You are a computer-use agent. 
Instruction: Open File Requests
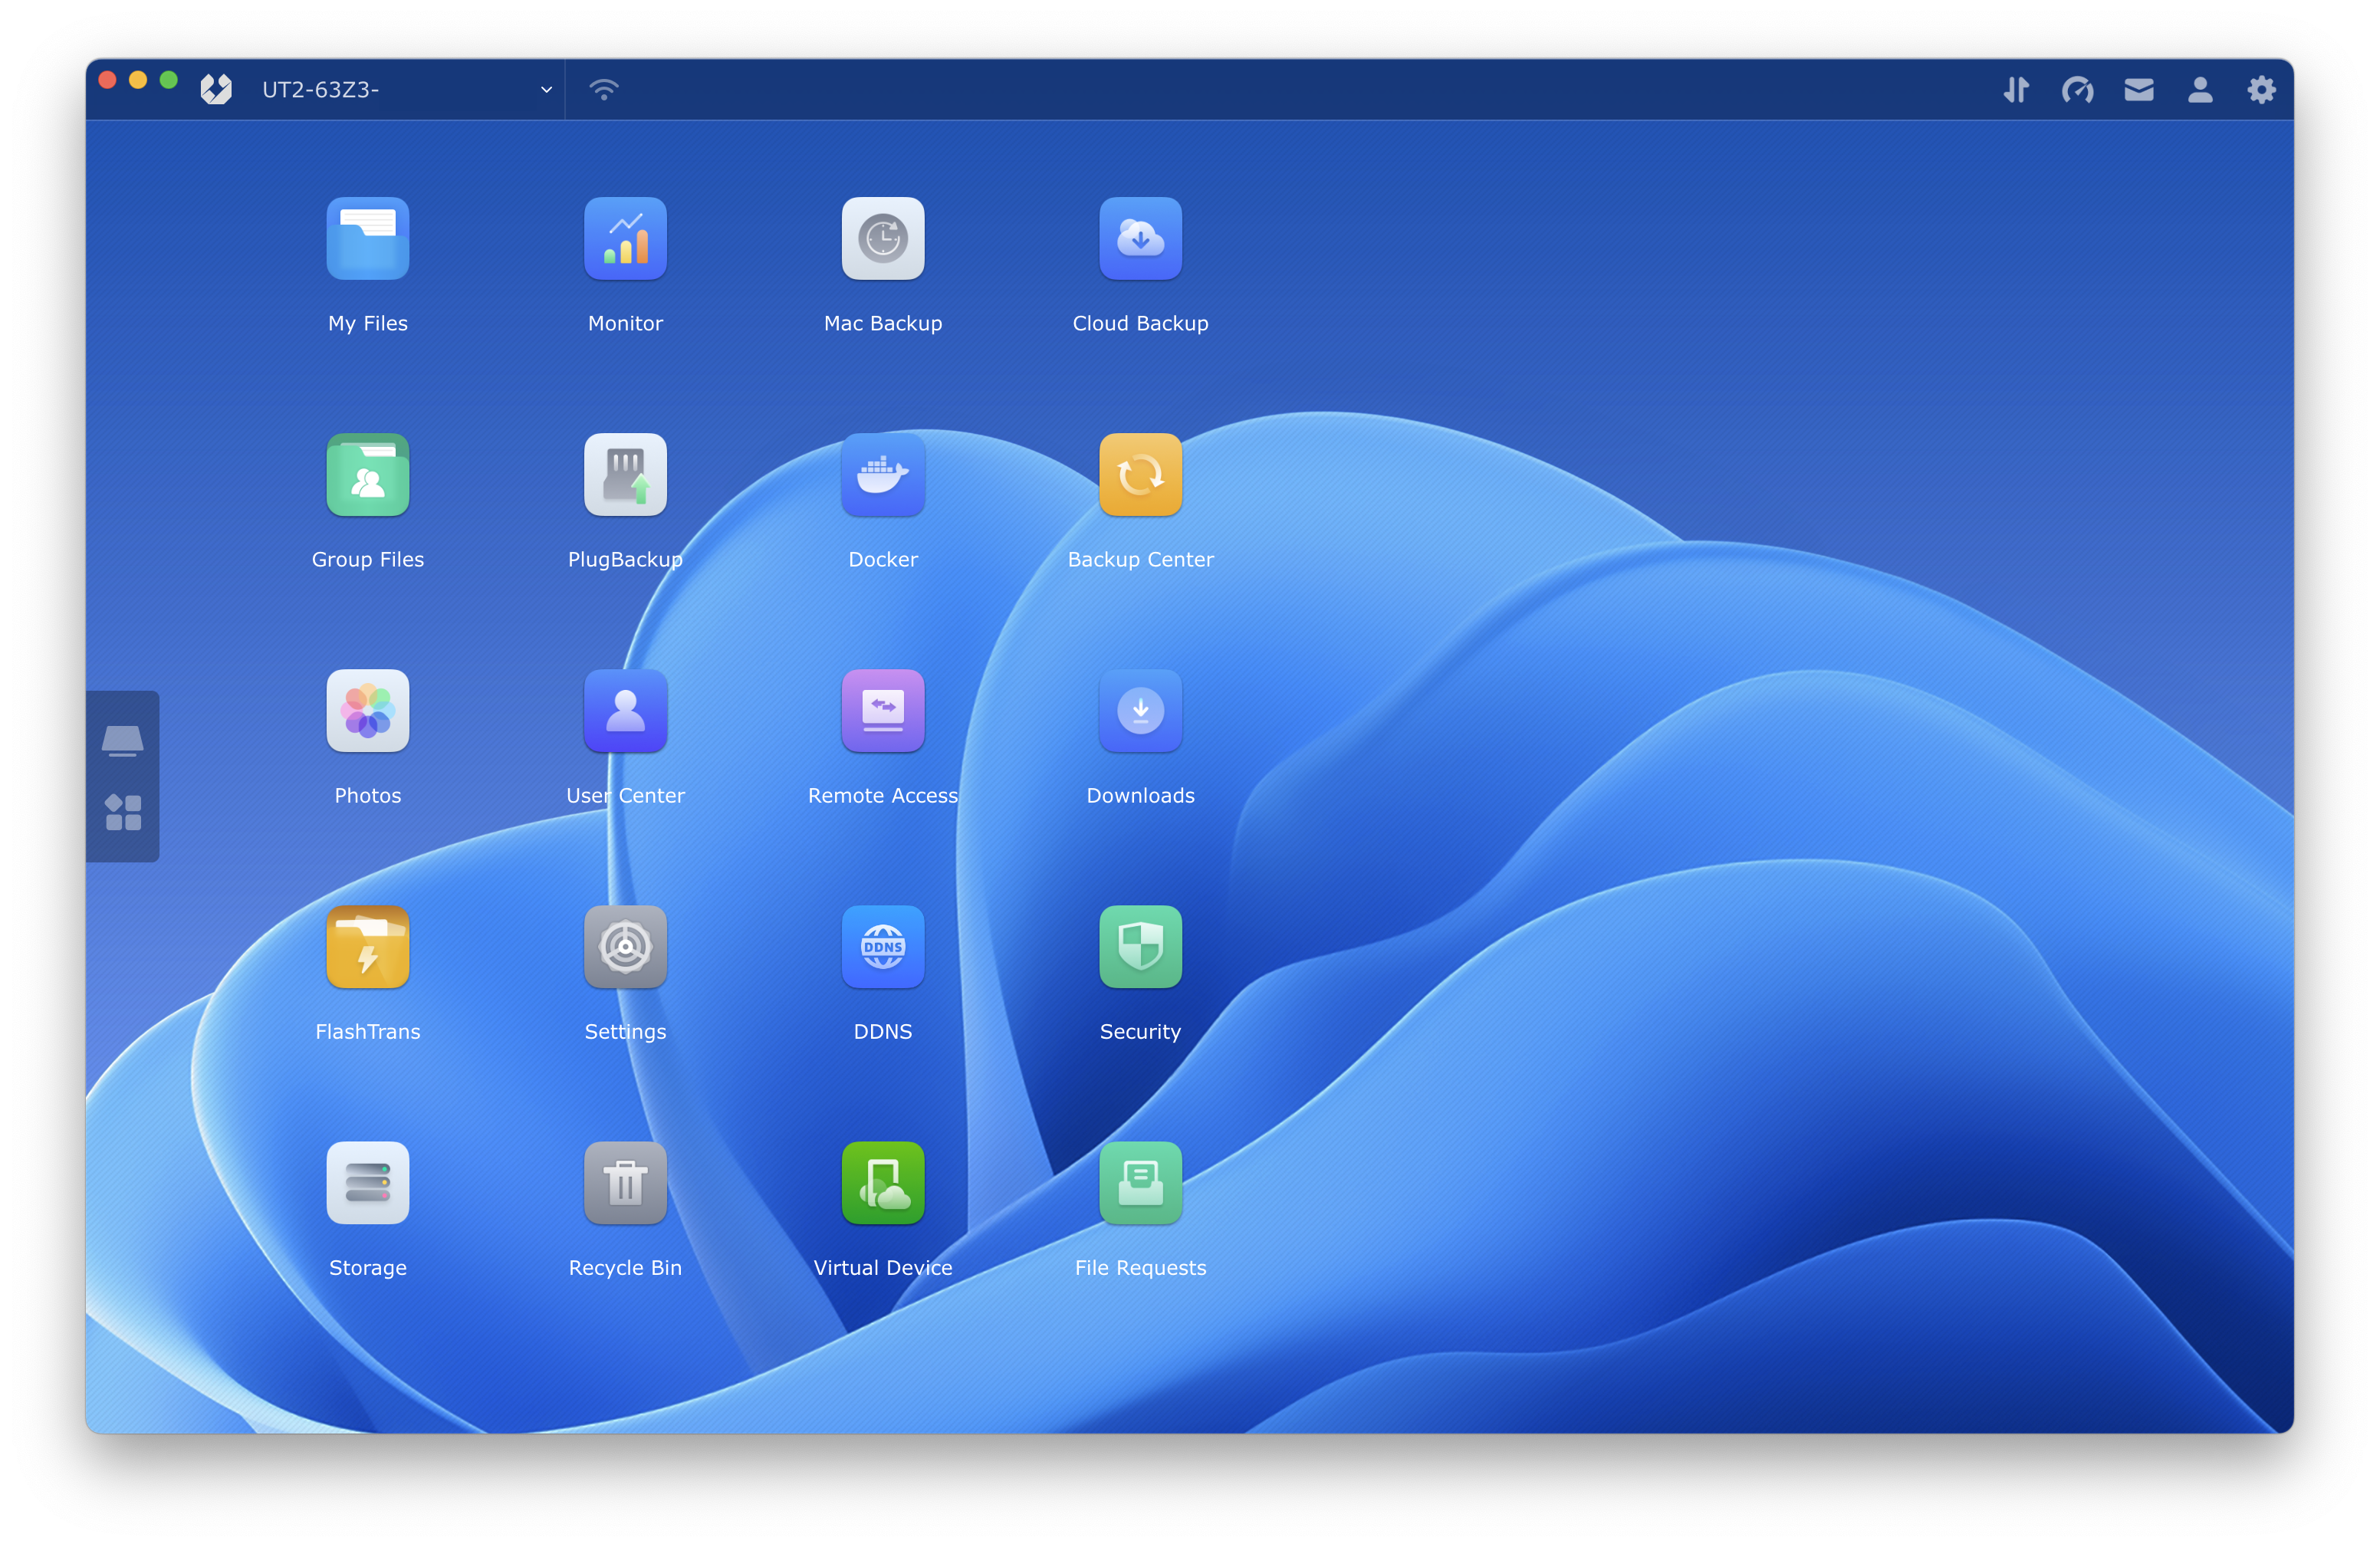pos(1140,1183)
